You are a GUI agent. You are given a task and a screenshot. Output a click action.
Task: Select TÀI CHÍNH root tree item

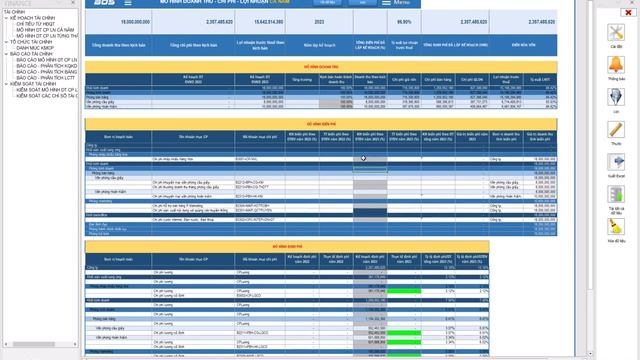pos(14,12)
